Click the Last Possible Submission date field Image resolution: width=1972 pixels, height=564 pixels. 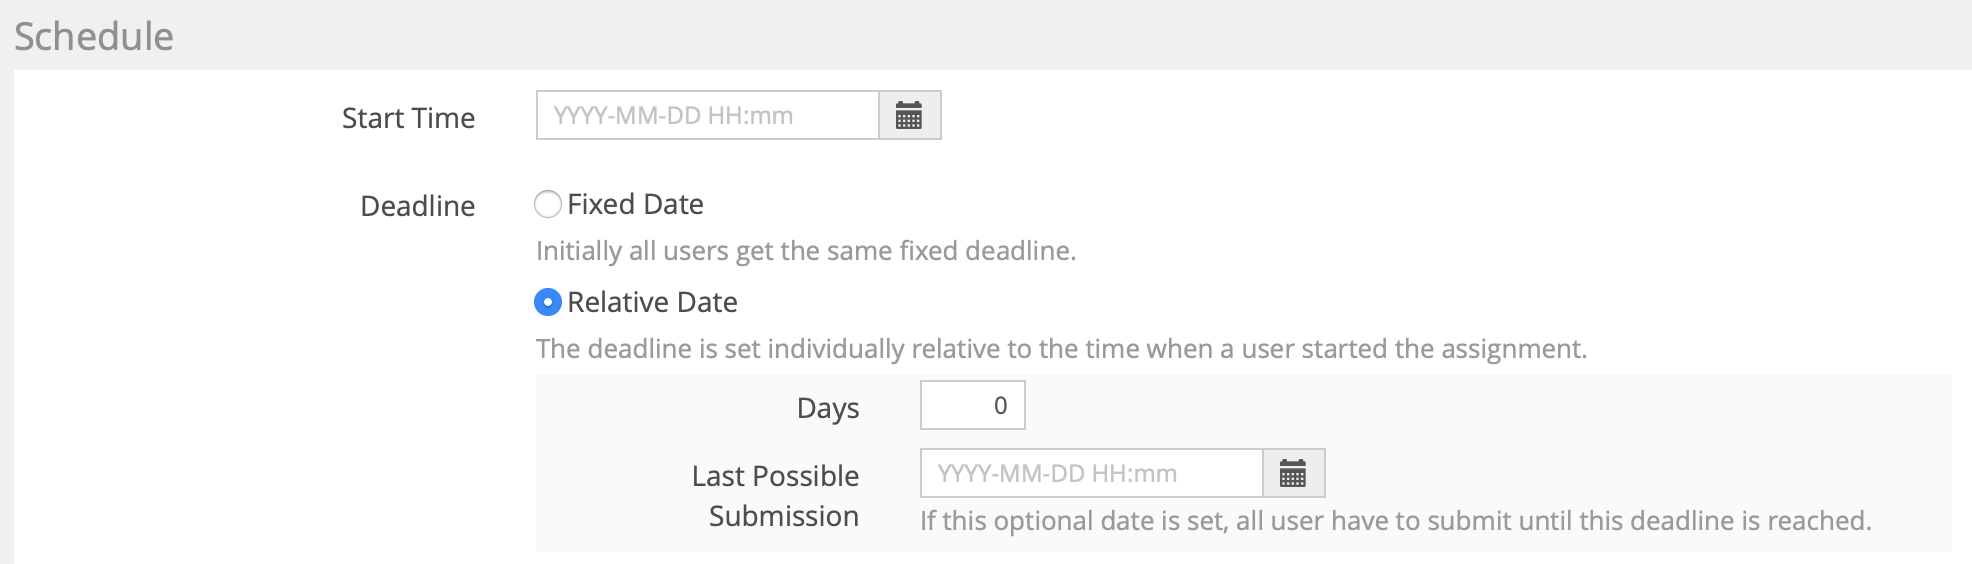[1091, 474]
